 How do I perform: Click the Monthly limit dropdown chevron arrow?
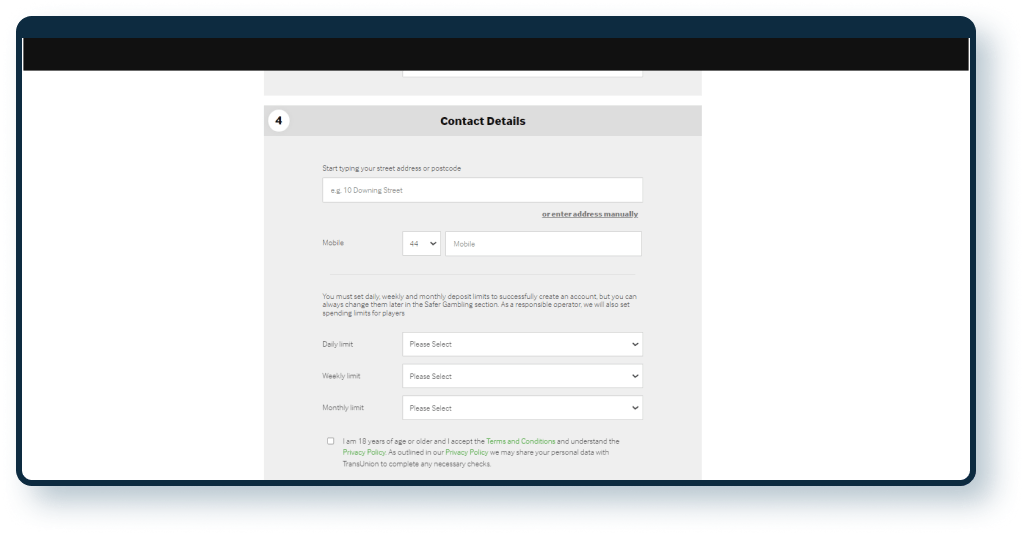[x=635, y=408]
